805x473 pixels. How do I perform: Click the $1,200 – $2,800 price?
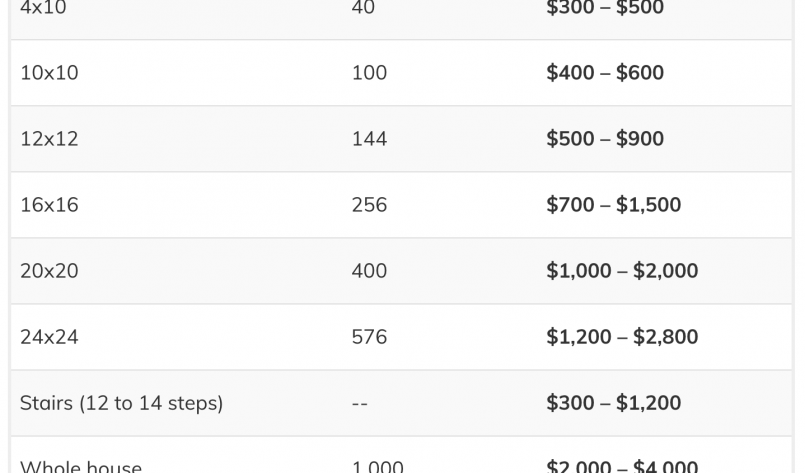click(622, 337)
